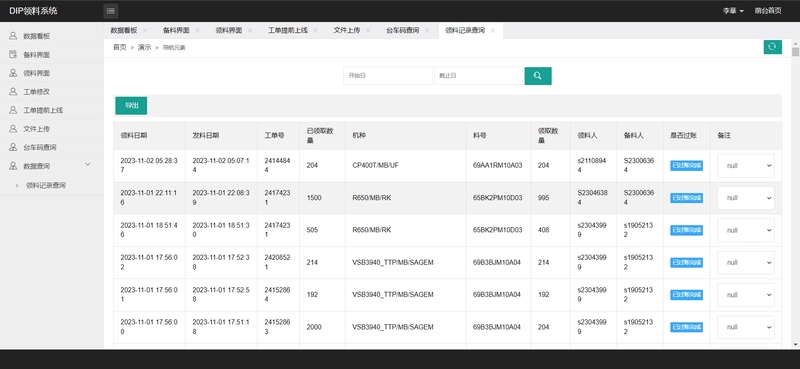Click the 截止日 end date field
This screenshot has height=369, width=800.
pyautogui.click(x=479, y=76)
